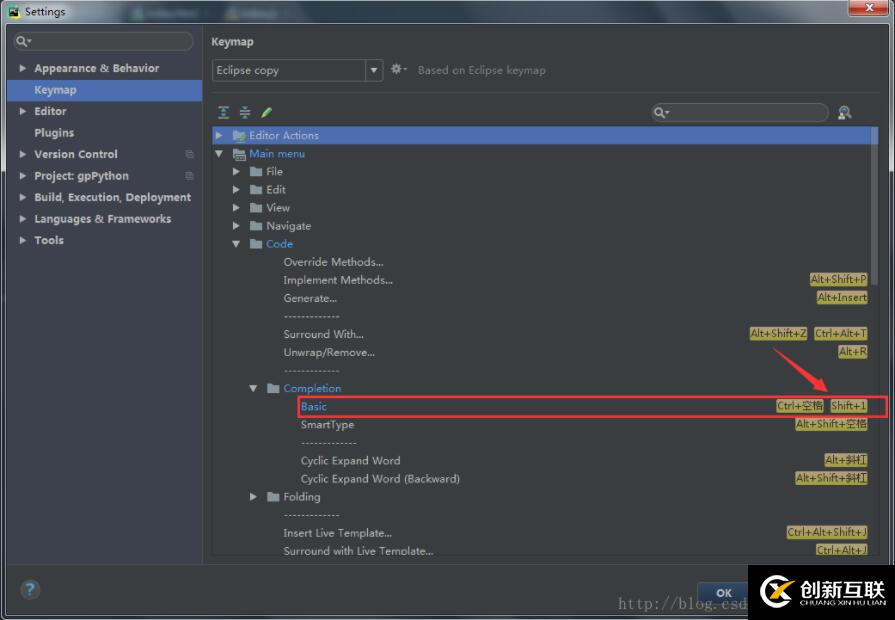Click the Alt+Insert shortcut label
The width and height of the screenshot is (895, 620).
click(x=842, y=297)
